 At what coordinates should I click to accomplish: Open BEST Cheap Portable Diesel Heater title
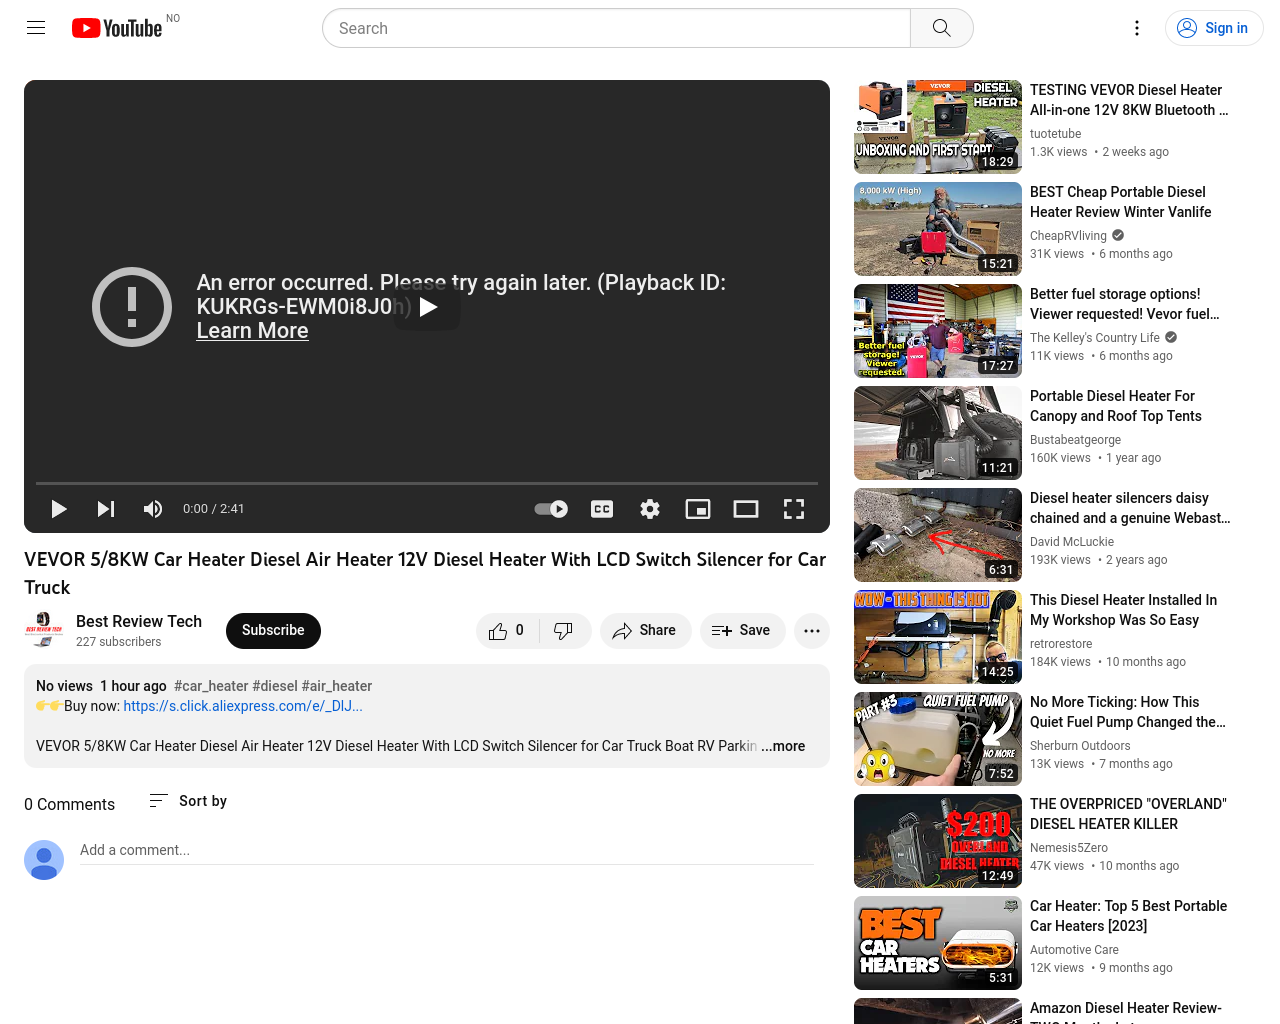pyautogui.click(x=1121, y=202)
